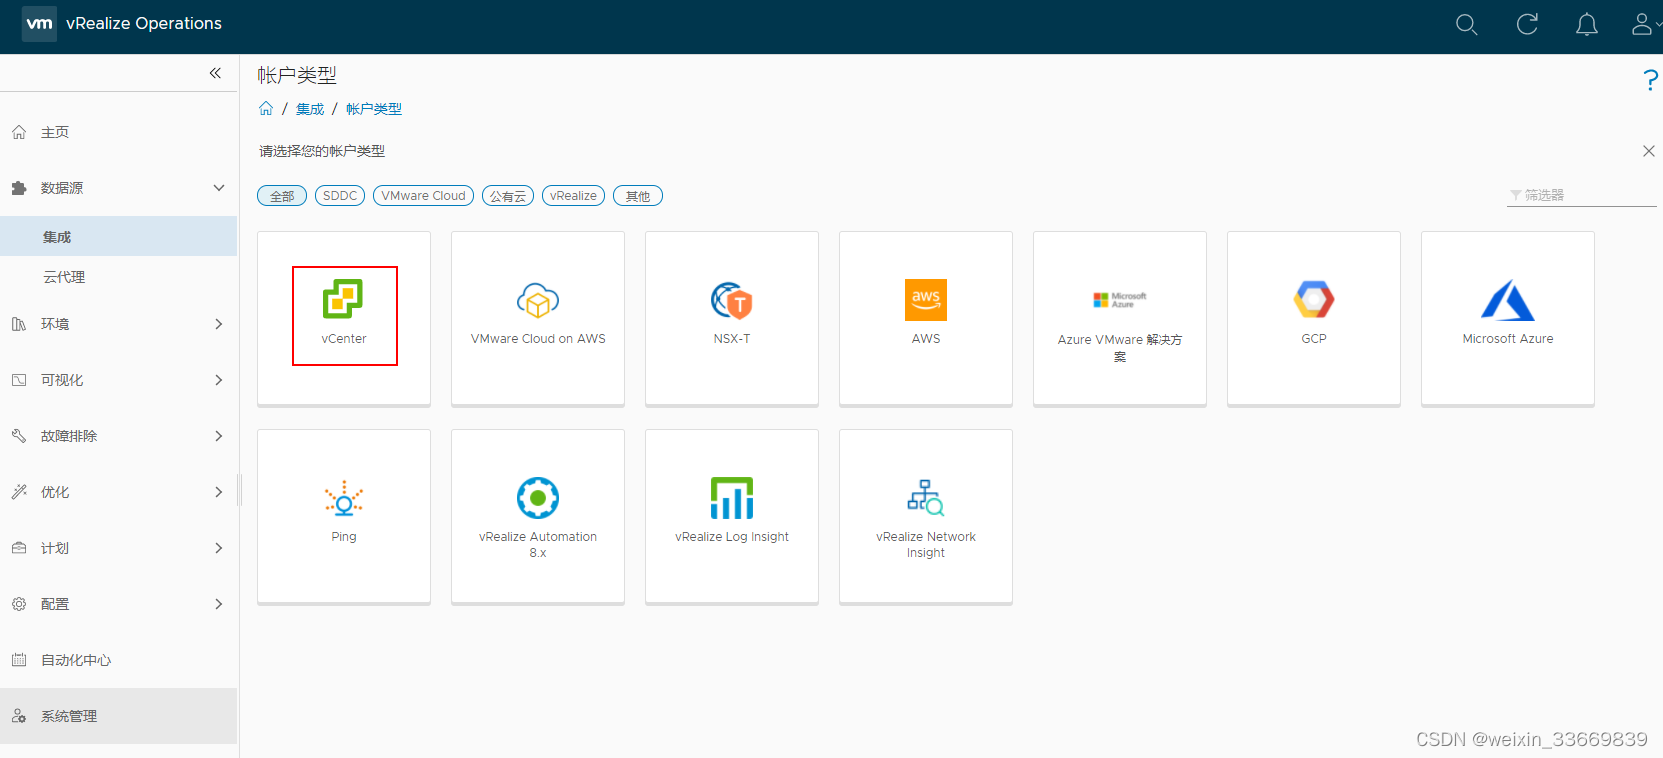
Task: Click the 计划 sidebar icon
Action: (x=19, y=548)
